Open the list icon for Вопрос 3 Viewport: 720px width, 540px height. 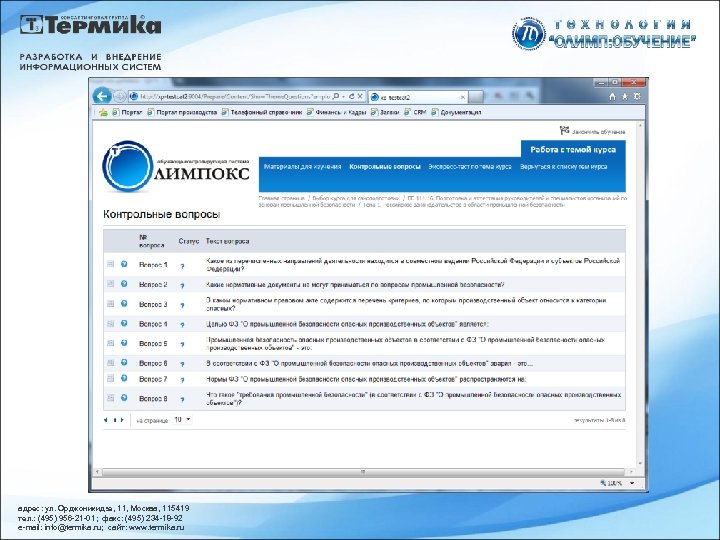(110, 304)
